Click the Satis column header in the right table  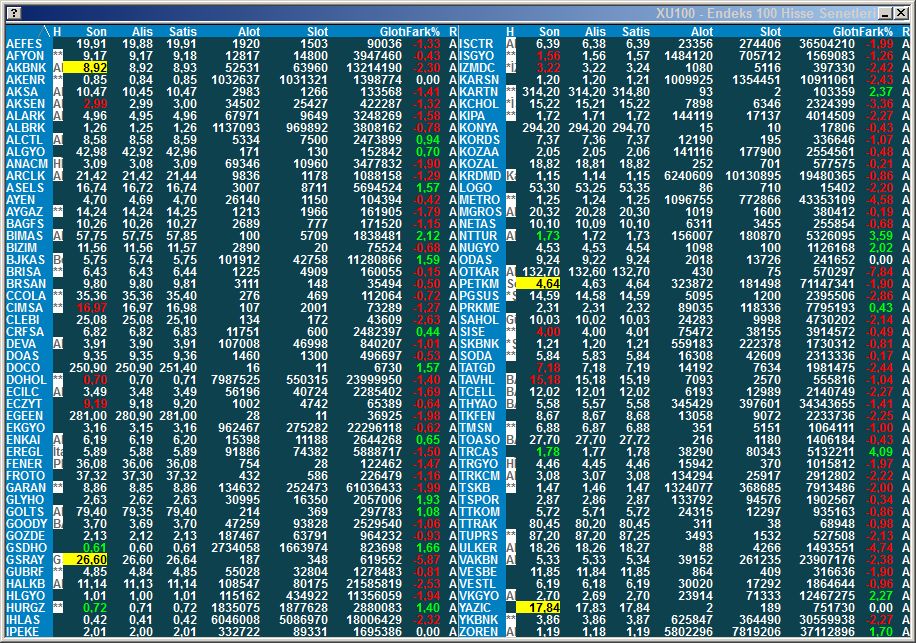point(636,32)
